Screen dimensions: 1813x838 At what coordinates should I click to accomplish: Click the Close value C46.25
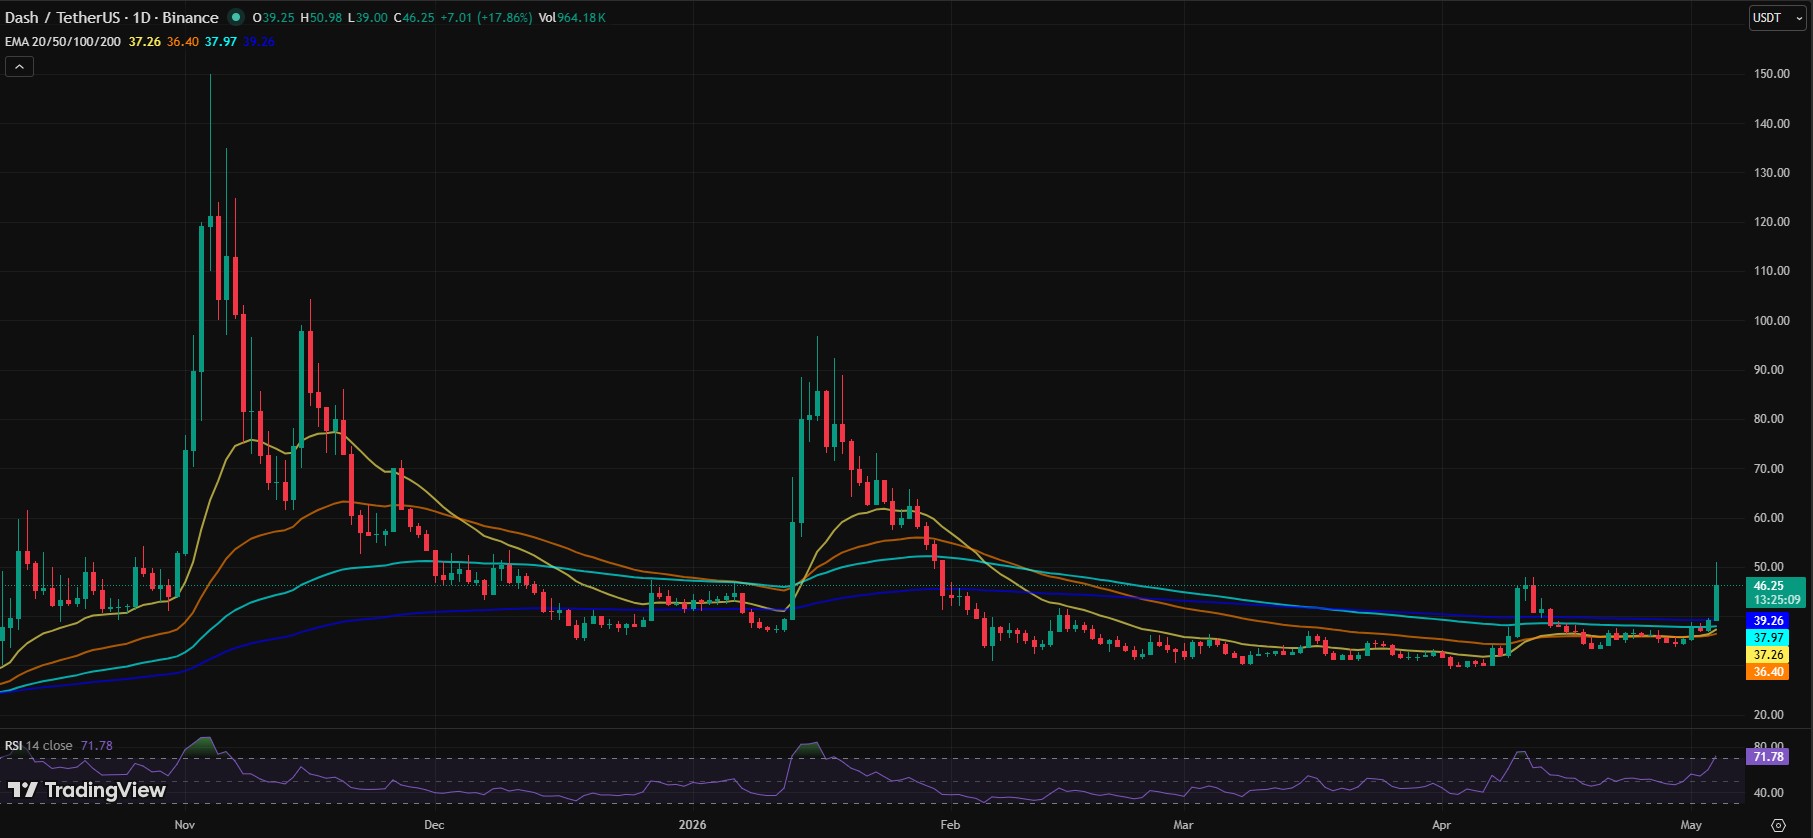tap(413, 18)
